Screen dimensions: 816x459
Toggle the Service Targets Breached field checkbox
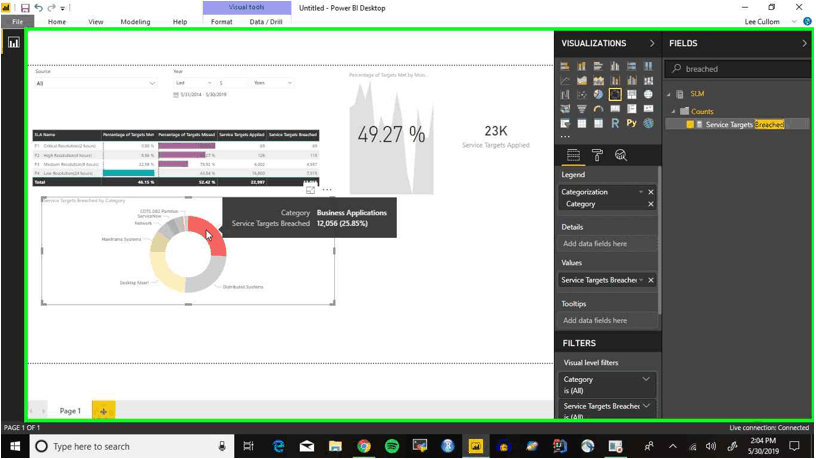click(x=690, y=124)
